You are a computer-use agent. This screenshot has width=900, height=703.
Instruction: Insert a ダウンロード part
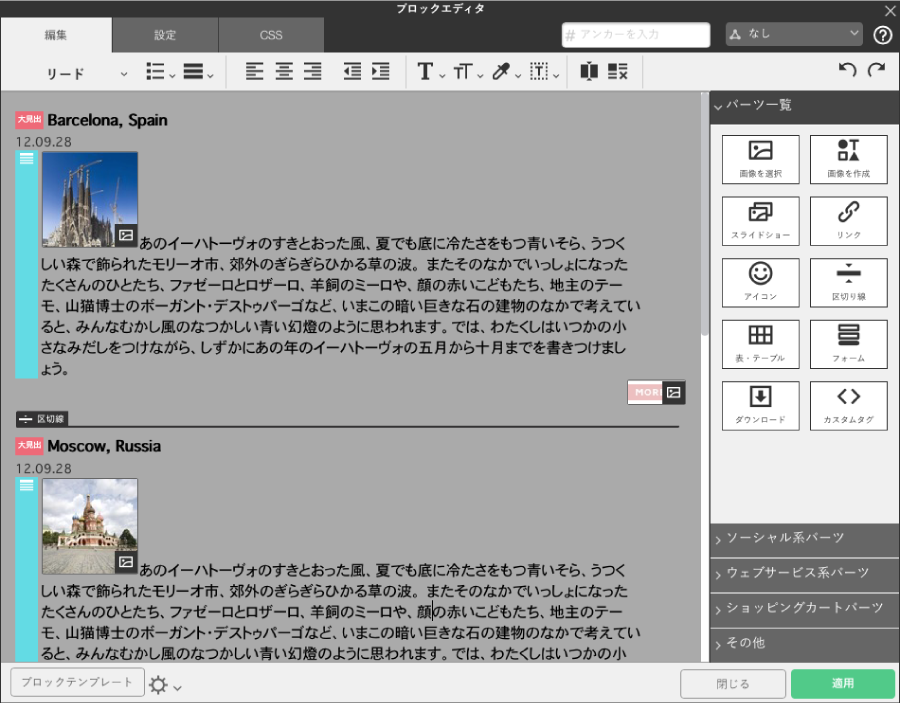coord(761,406)
